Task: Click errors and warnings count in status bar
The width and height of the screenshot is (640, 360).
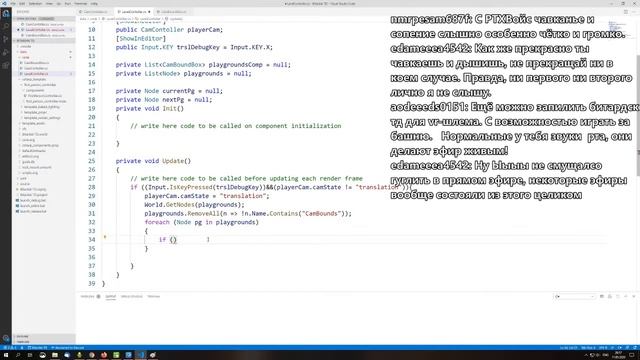Action: pyautogui.click(x=10, y=348)
